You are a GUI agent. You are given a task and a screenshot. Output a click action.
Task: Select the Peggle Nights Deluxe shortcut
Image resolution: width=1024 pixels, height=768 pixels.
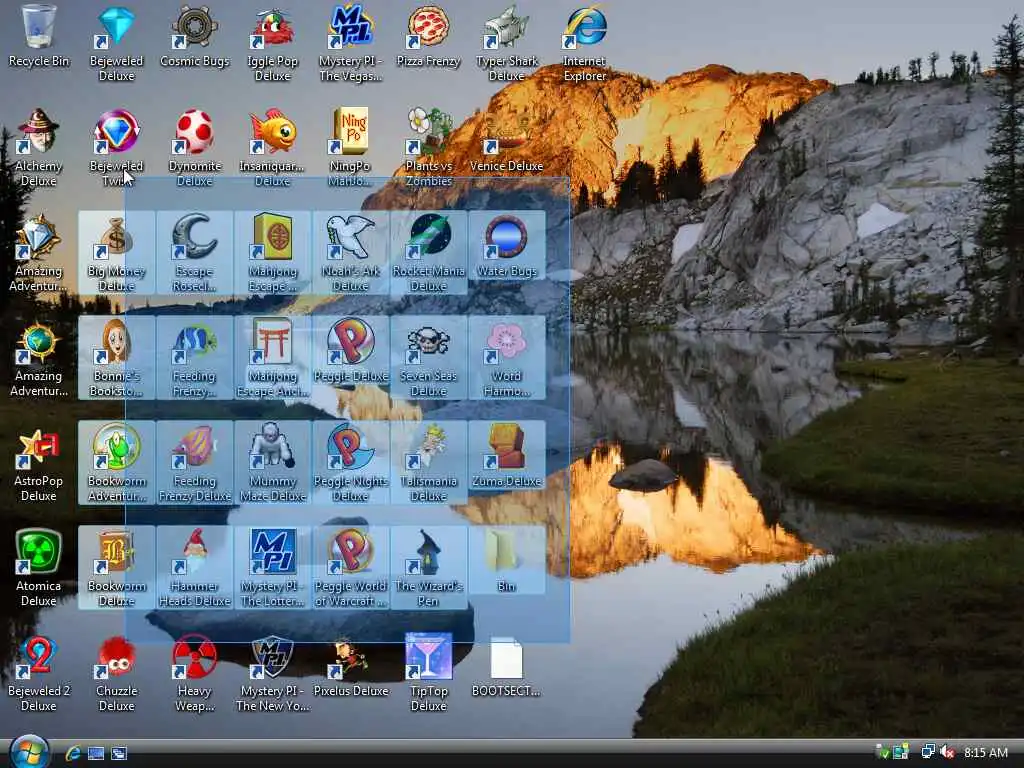pos(350,462)
